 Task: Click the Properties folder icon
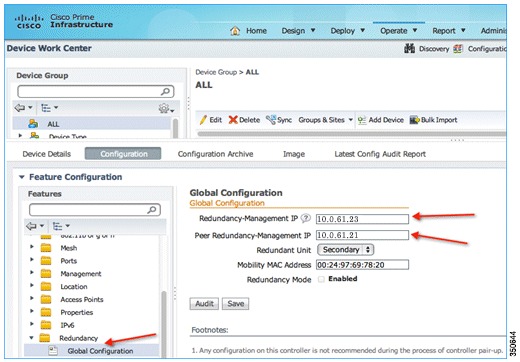(46, 312)
